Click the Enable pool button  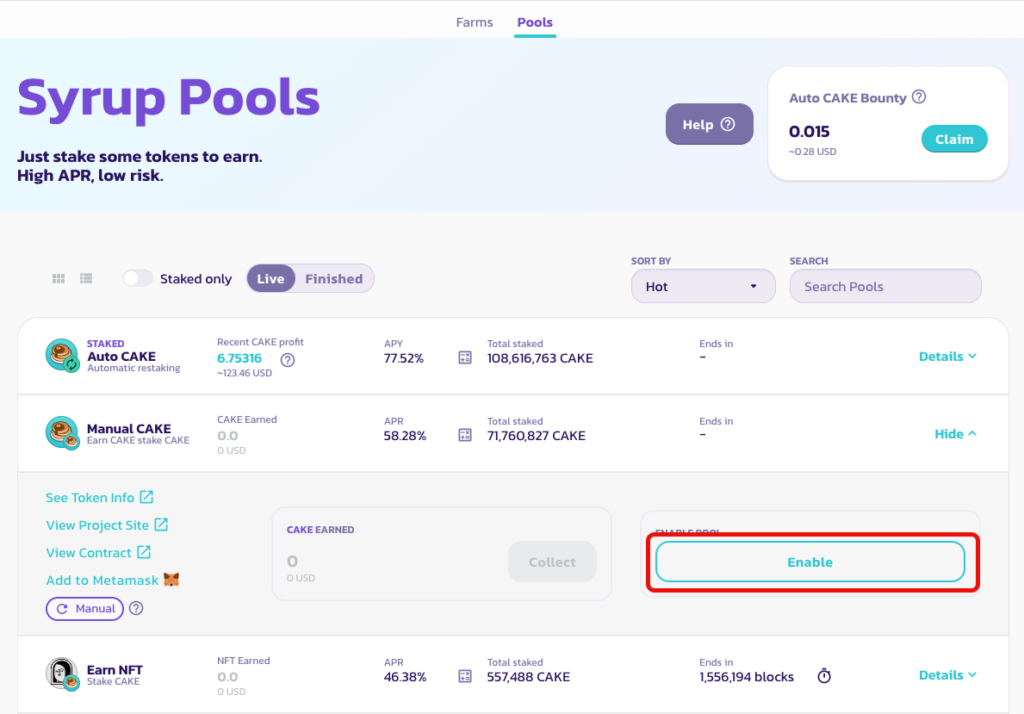tap(810, 562)
